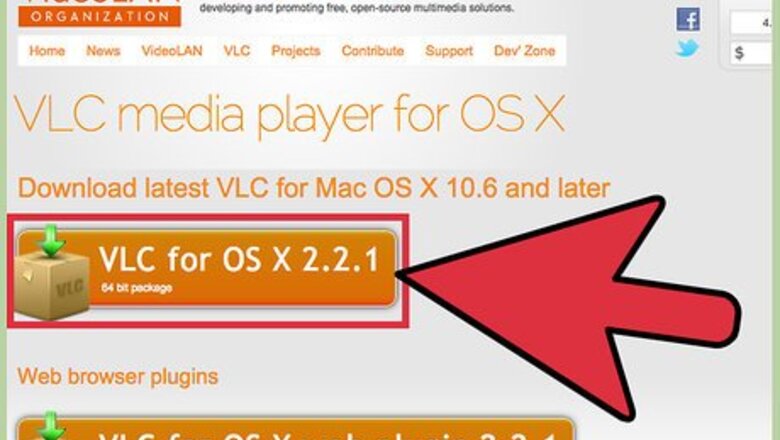
Task: Download VLC for OS X 2.2.1
Action: coord(207,269)
